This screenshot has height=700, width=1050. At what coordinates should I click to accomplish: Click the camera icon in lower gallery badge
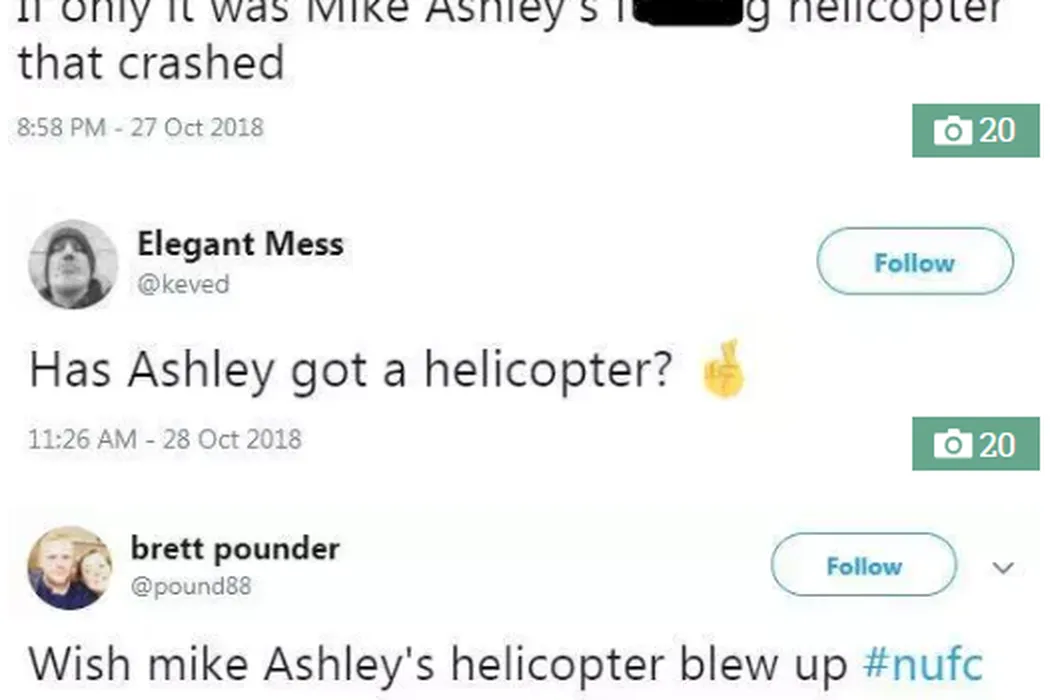coord(953,444)
